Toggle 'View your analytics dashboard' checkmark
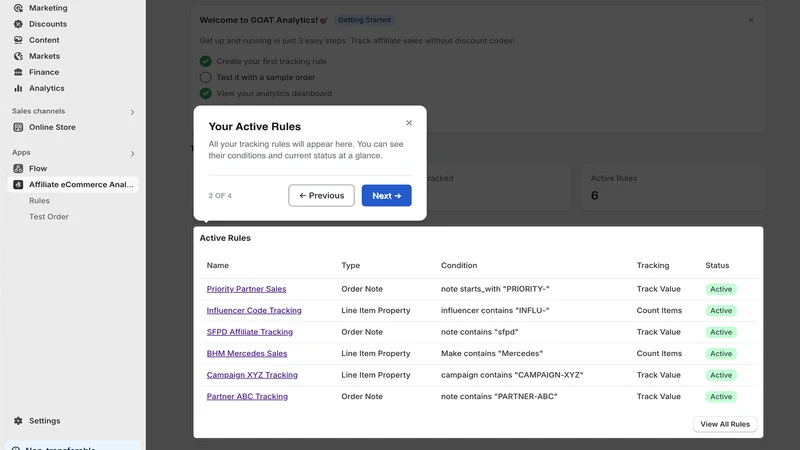The height and width of the screenshot is (450, 800). click(x=206, y=93)
